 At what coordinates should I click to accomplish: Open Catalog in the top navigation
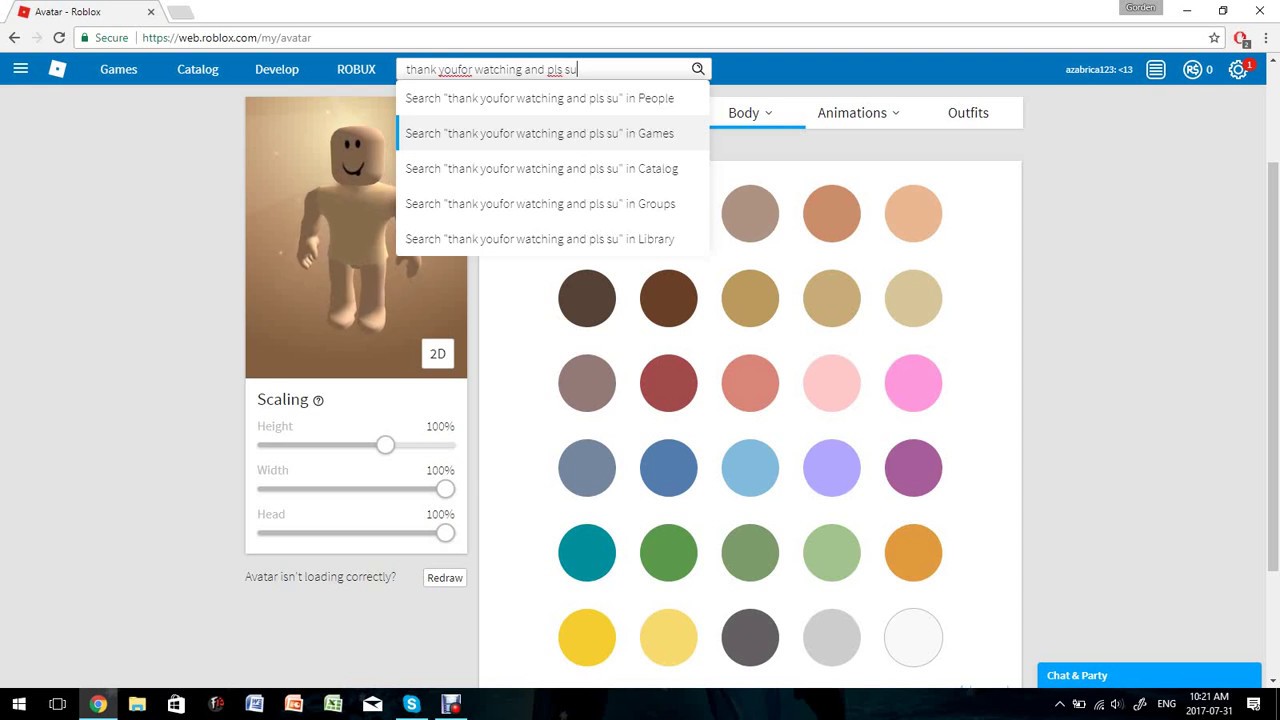click(x=197, y=69)
